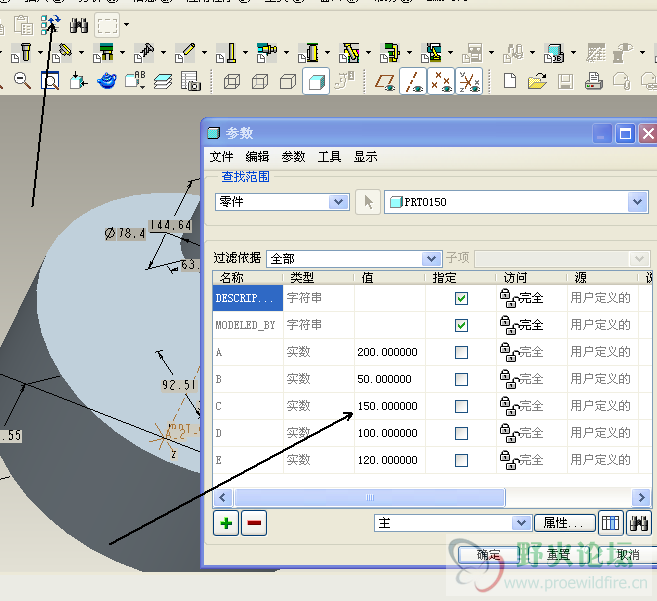This screenshot has width=657, height=601.
Task: Uncheck the designate box for DESCRIP row
Action: tap(461, 298)
